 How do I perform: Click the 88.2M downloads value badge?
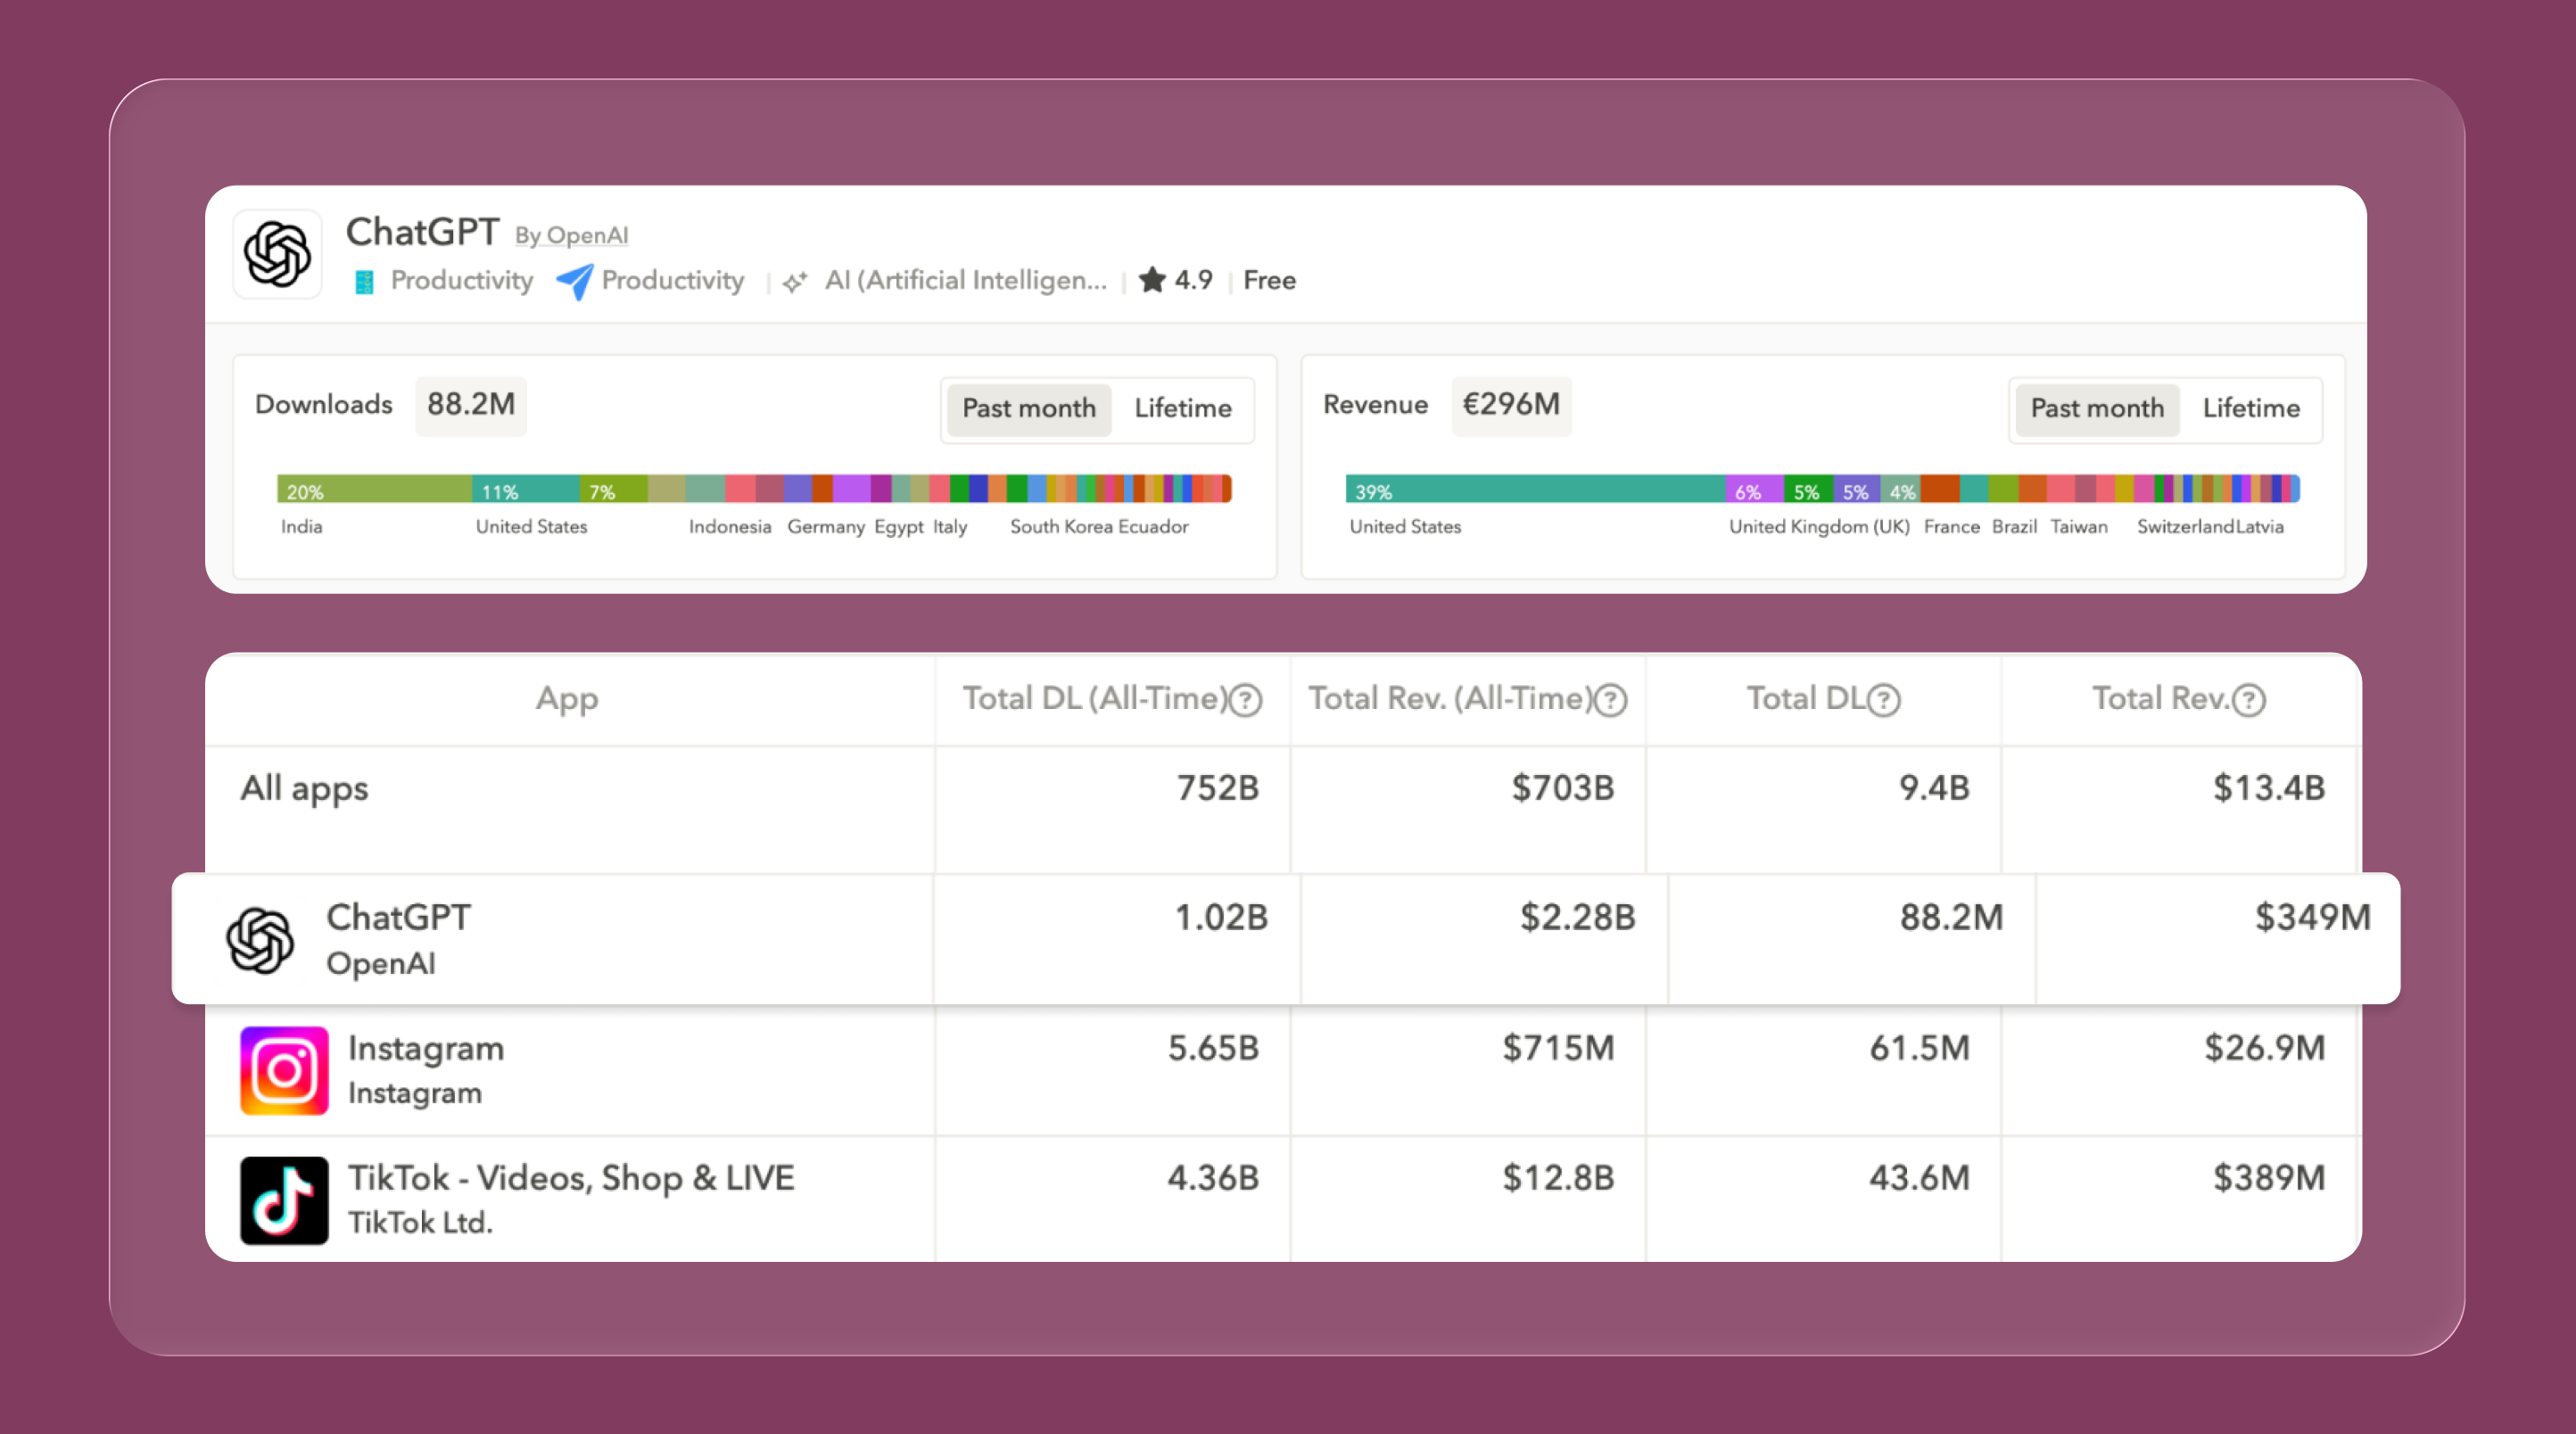point(471,405)
